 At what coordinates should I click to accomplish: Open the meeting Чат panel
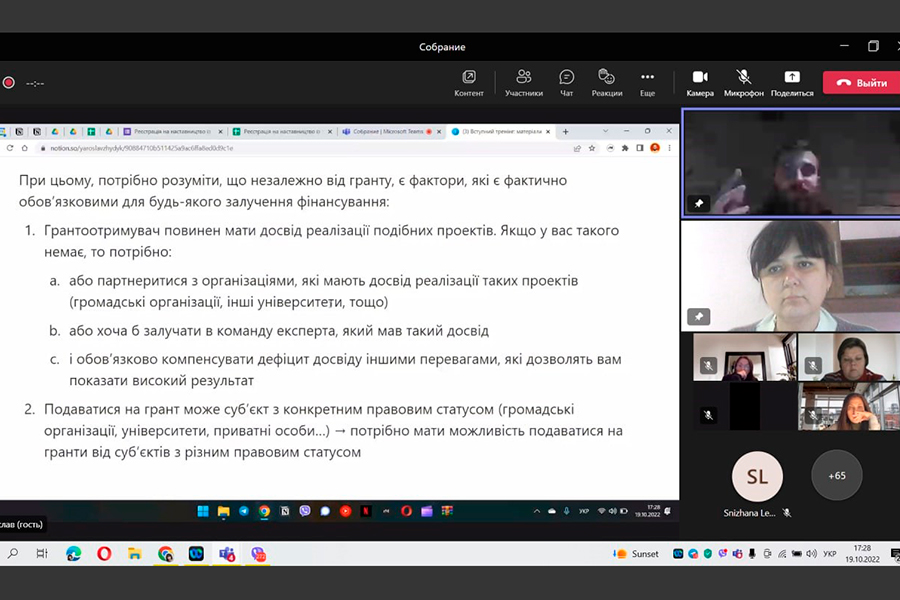pyautogui.click(x=567, y=82)
